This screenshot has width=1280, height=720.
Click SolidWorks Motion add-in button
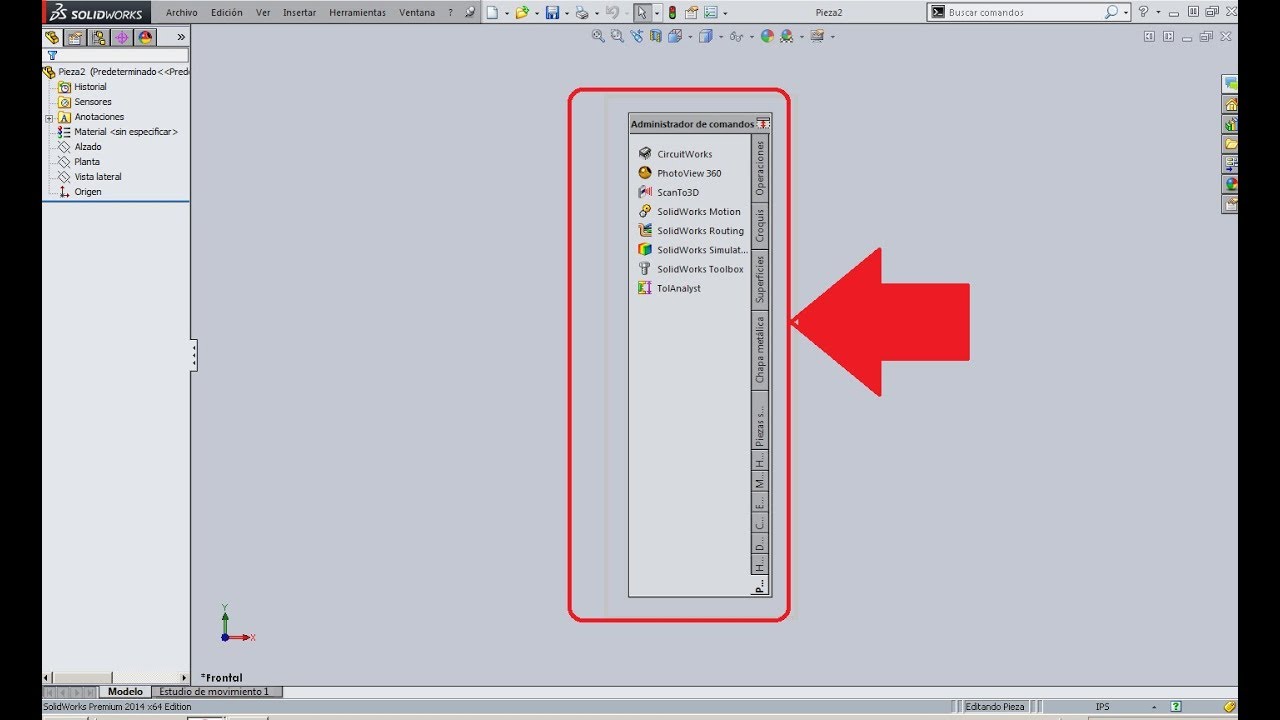690,212
